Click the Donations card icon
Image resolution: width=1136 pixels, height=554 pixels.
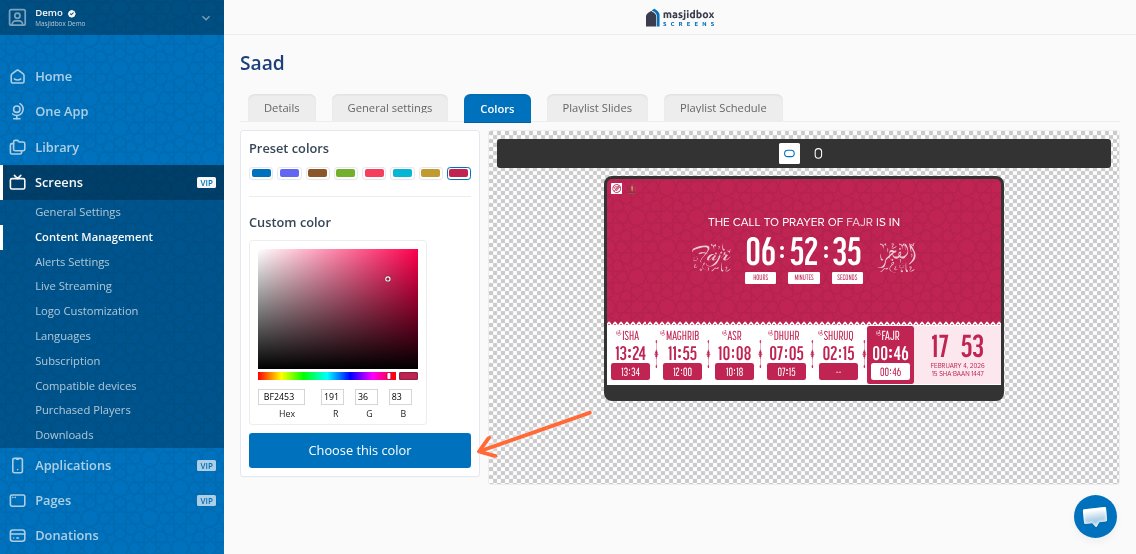coord(17,535)
